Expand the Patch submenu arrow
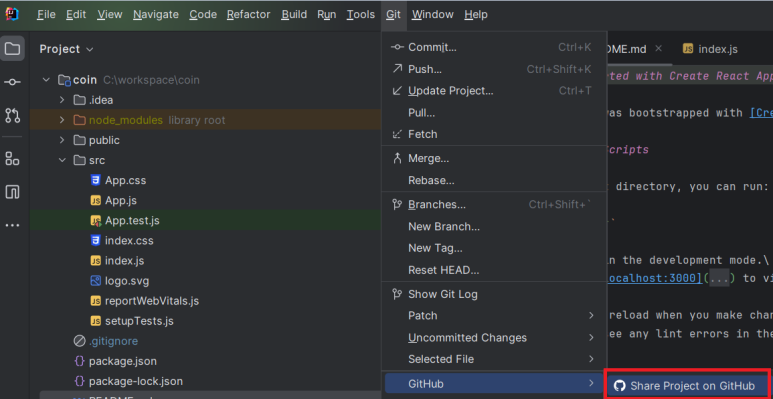This screenshot has height=399, width=773. [591, 316]
